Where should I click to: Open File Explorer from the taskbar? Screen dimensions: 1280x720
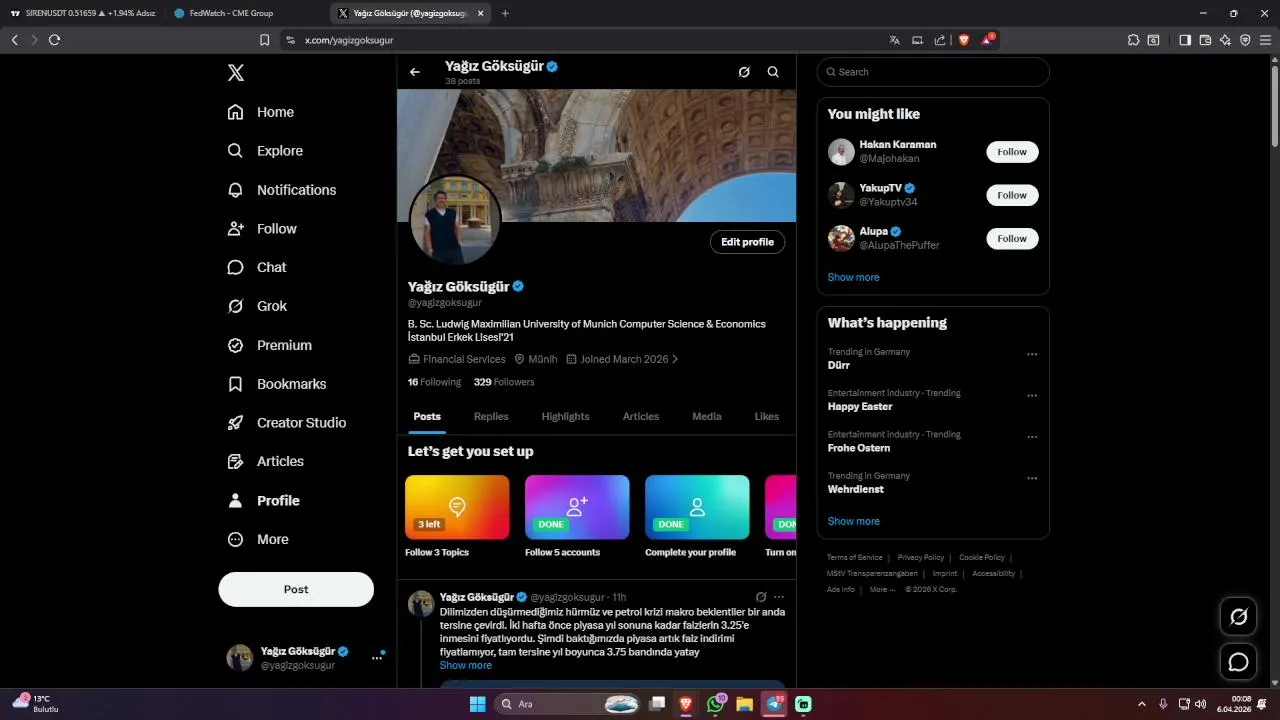744,704
